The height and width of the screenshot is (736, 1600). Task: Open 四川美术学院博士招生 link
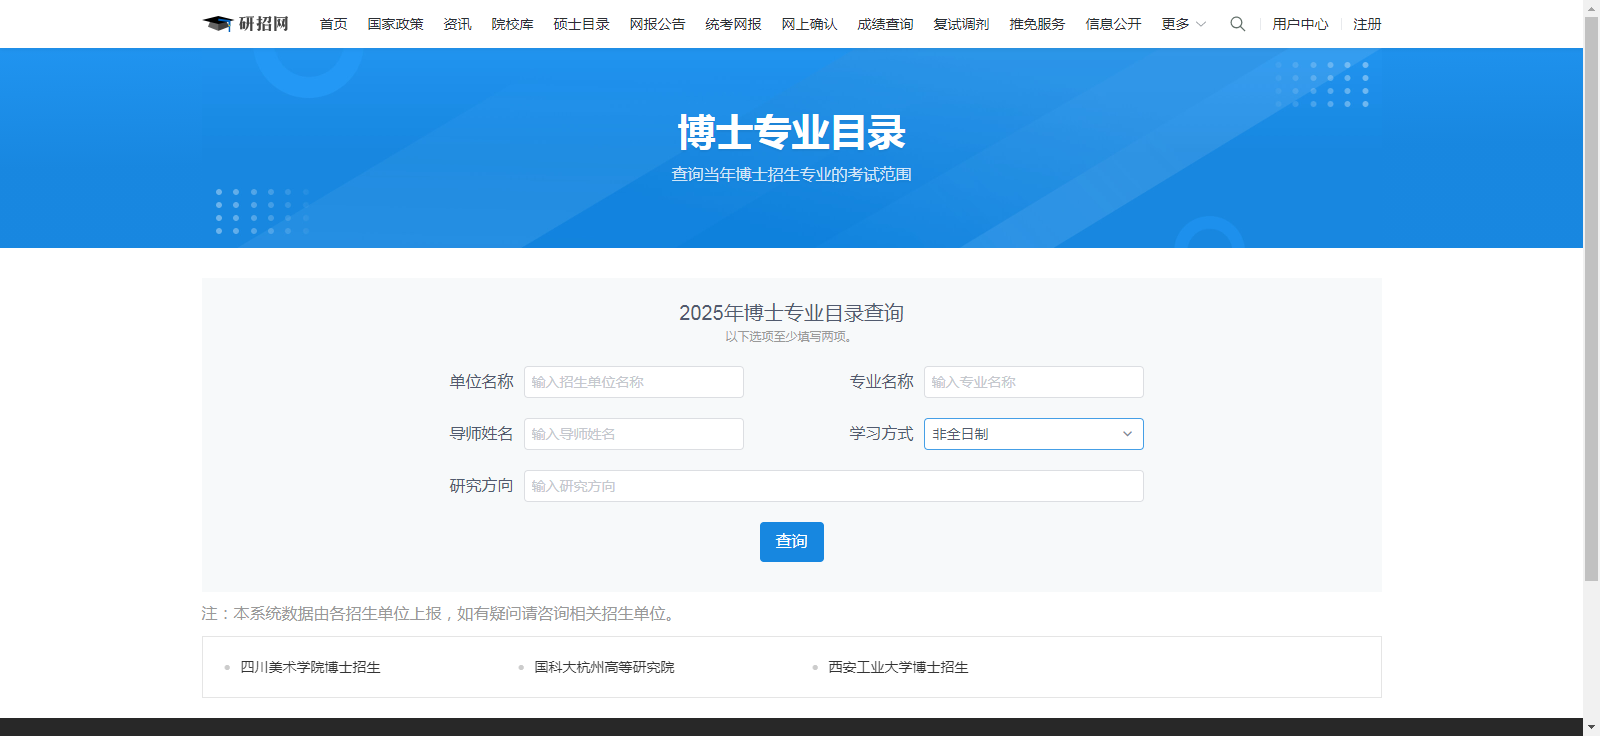310,667
